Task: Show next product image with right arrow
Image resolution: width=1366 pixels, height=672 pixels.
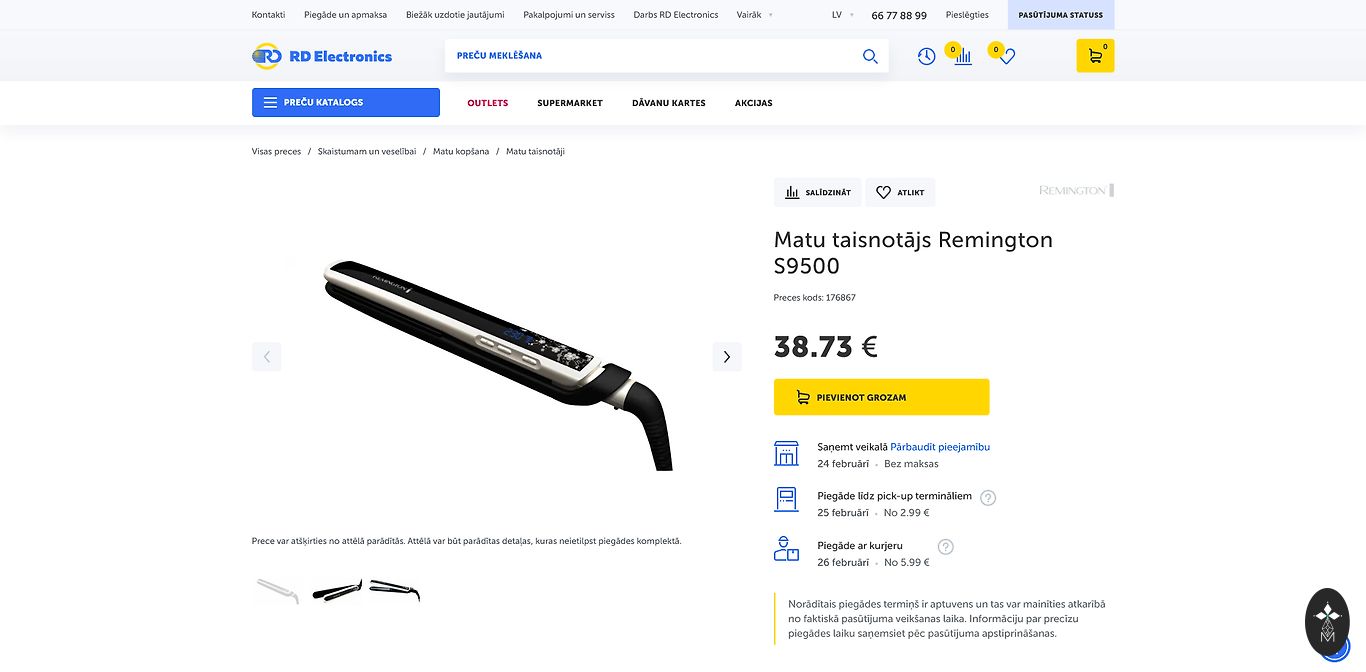Action: click(x=727, y=357)
